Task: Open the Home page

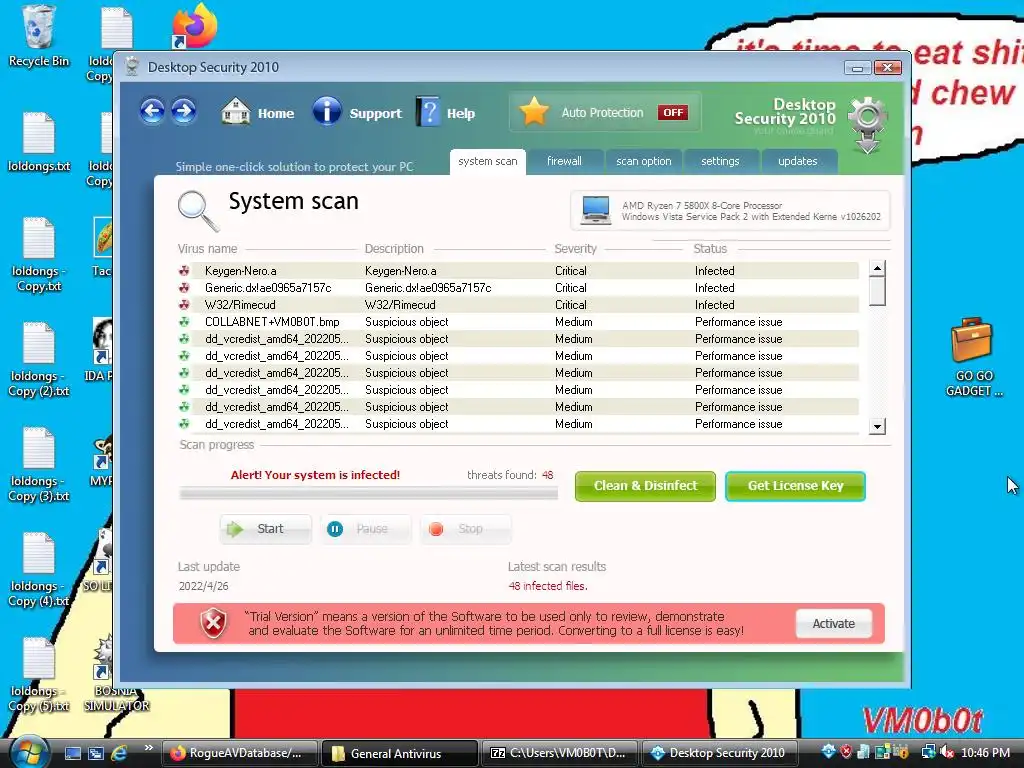Action: pos(257,112)
